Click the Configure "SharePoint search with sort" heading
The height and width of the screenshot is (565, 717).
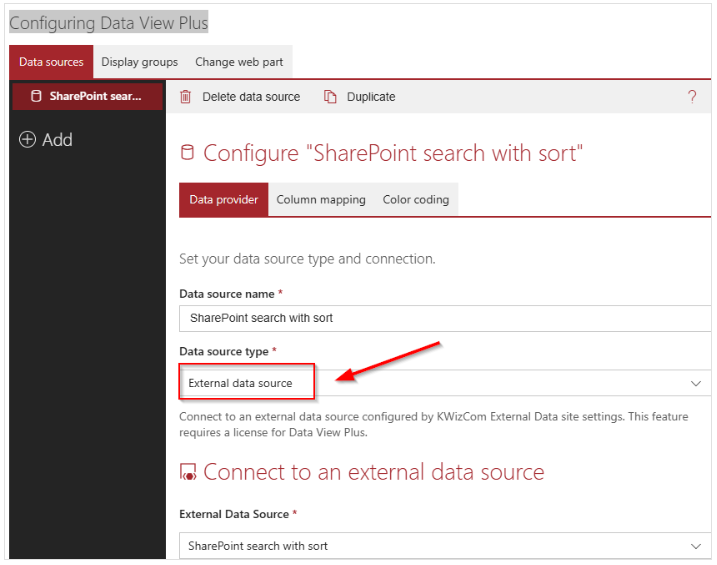click(393, 153)
